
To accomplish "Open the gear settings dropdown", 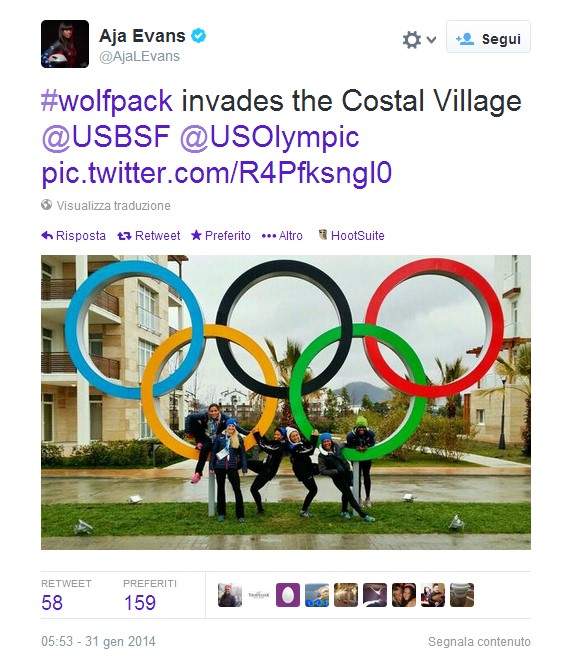I will tap(419, 39).
